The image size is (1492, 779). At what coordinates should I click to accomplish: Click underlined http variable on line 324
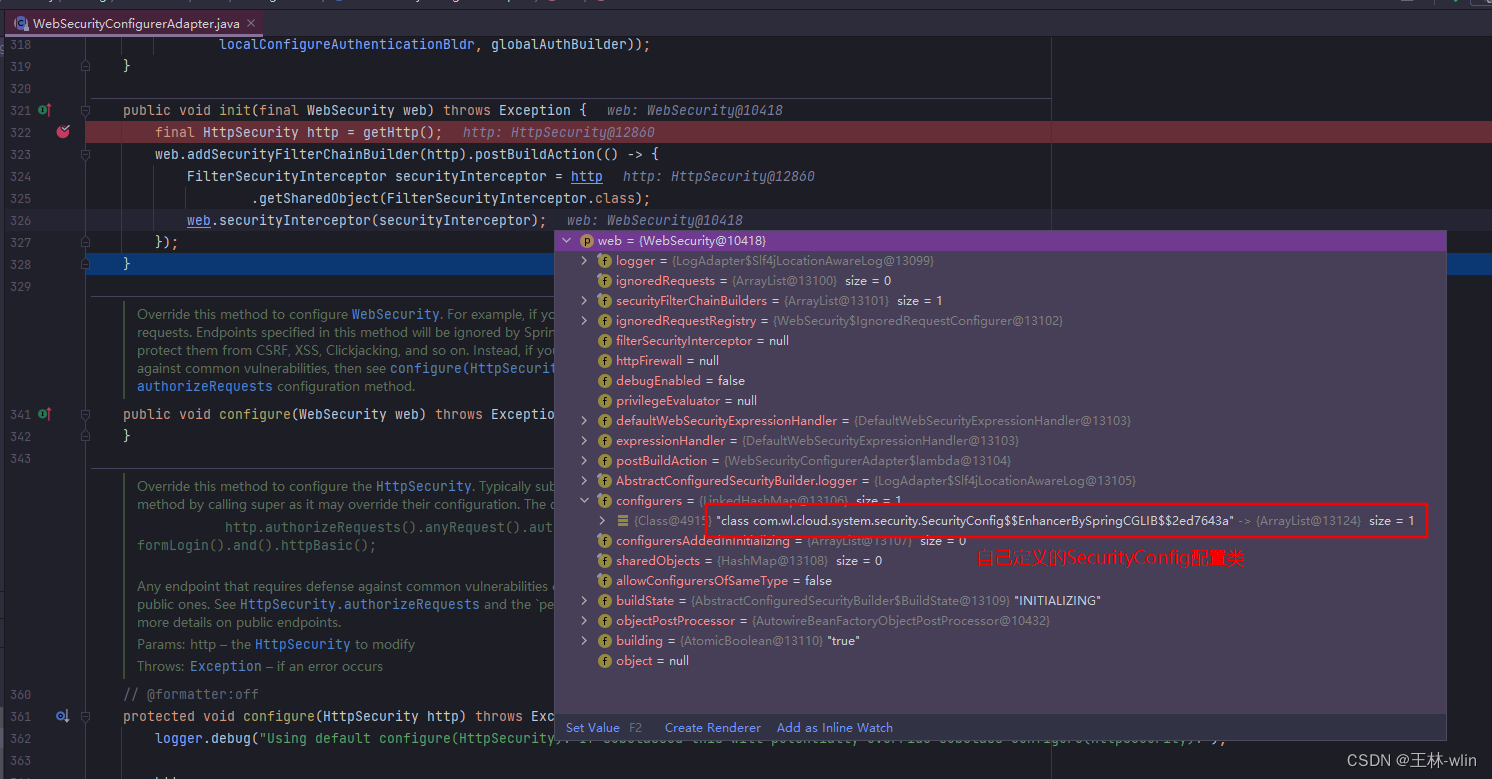[x=587, y=176]
